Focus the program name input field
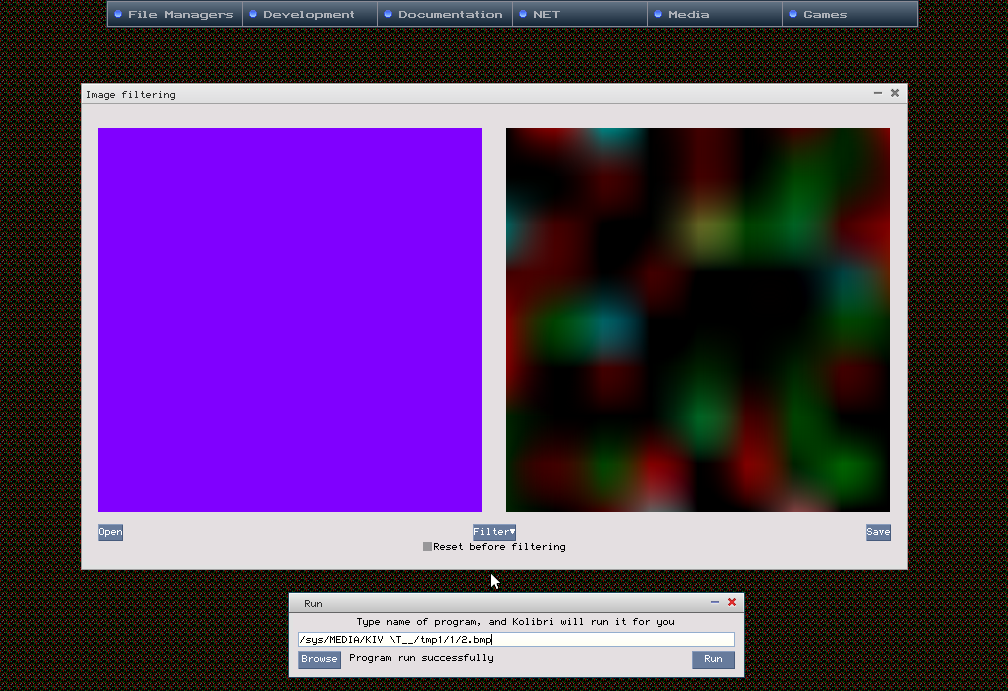The width and height of the screenshot is (1008, 691). 515,640
